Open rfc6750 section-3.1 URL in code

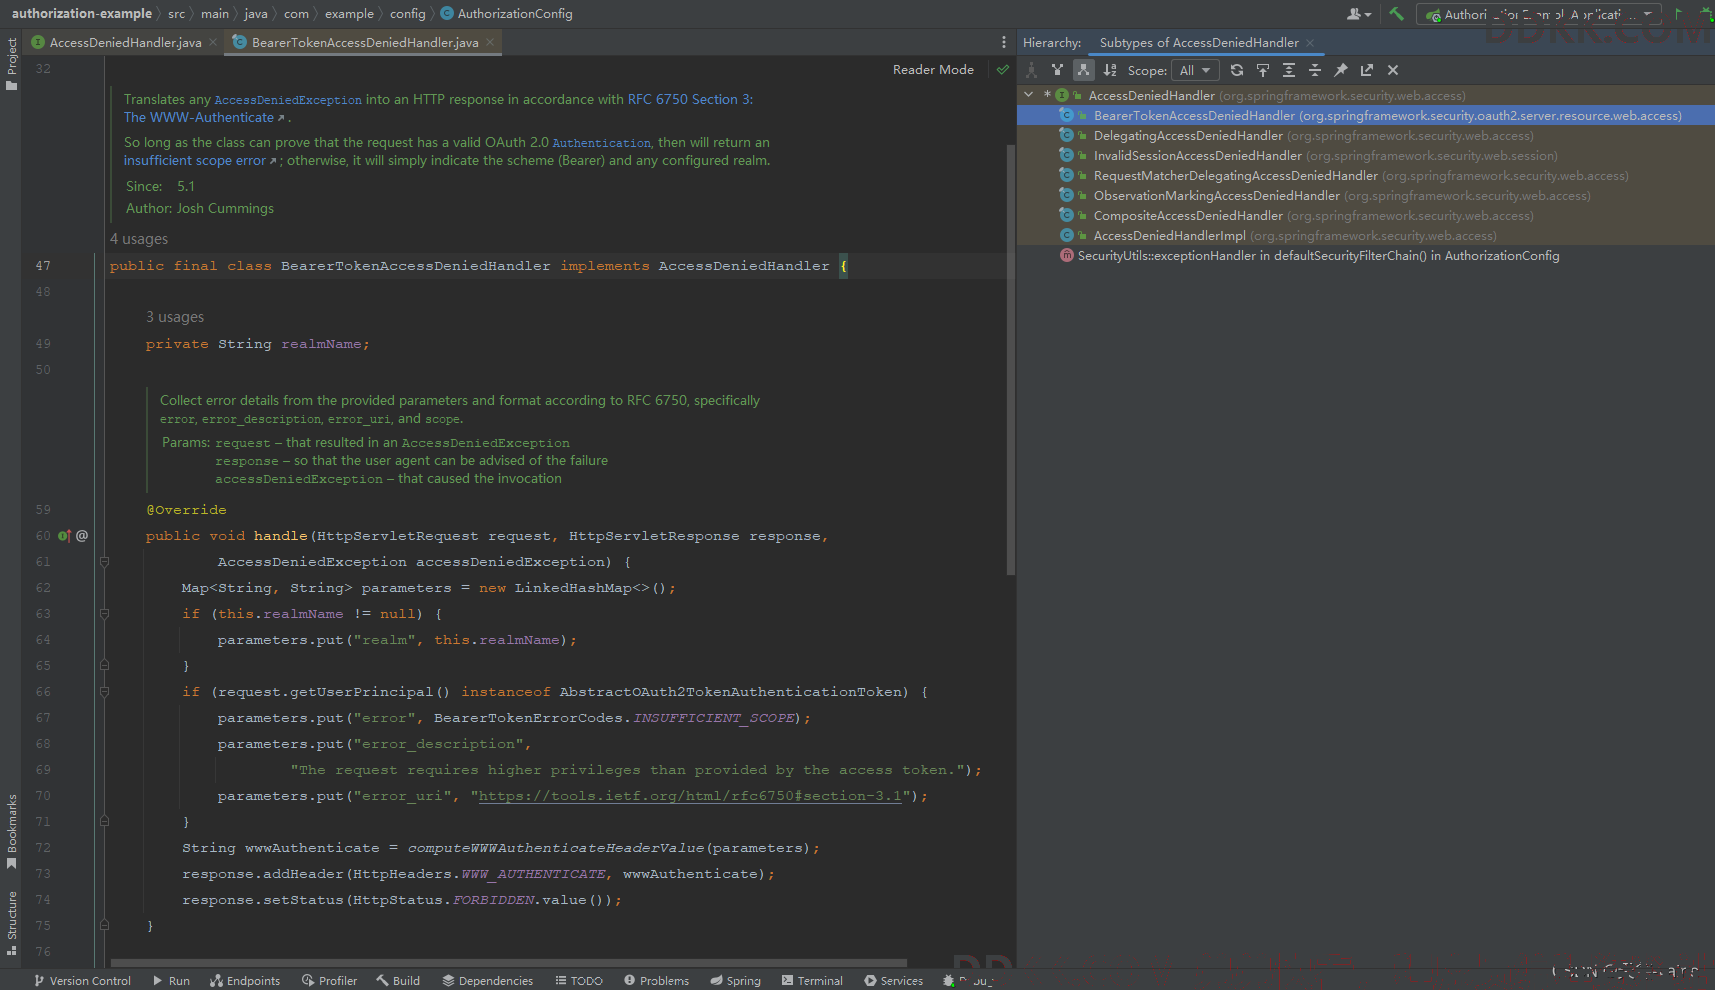(x=690, y=796)
